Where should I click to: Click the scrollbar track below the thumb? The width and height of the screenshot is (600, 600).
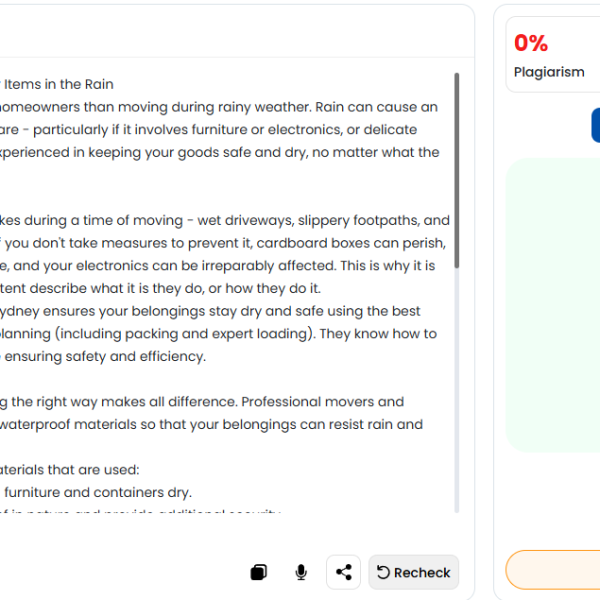coord(457,390)
